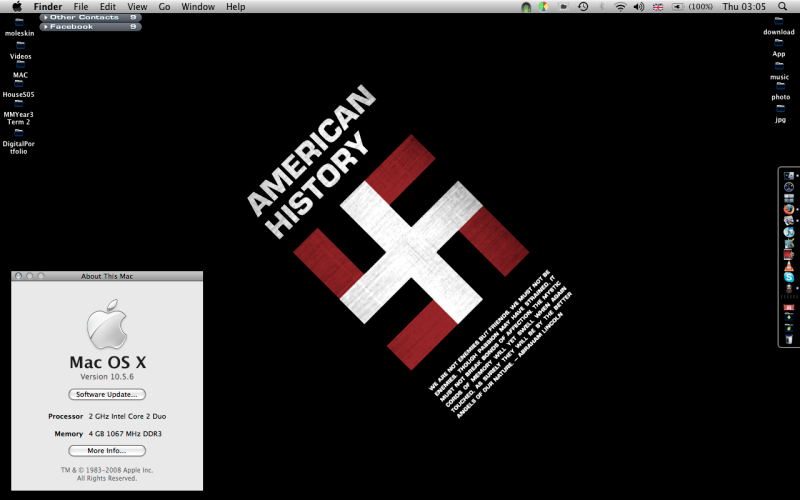Click the App folder on desktop

[x=779, y=48]
